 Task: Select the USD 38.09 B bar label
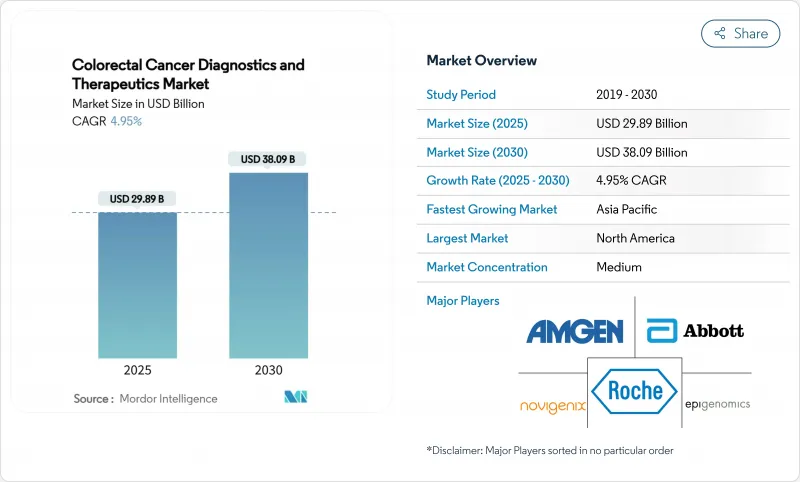coord(268,159)
